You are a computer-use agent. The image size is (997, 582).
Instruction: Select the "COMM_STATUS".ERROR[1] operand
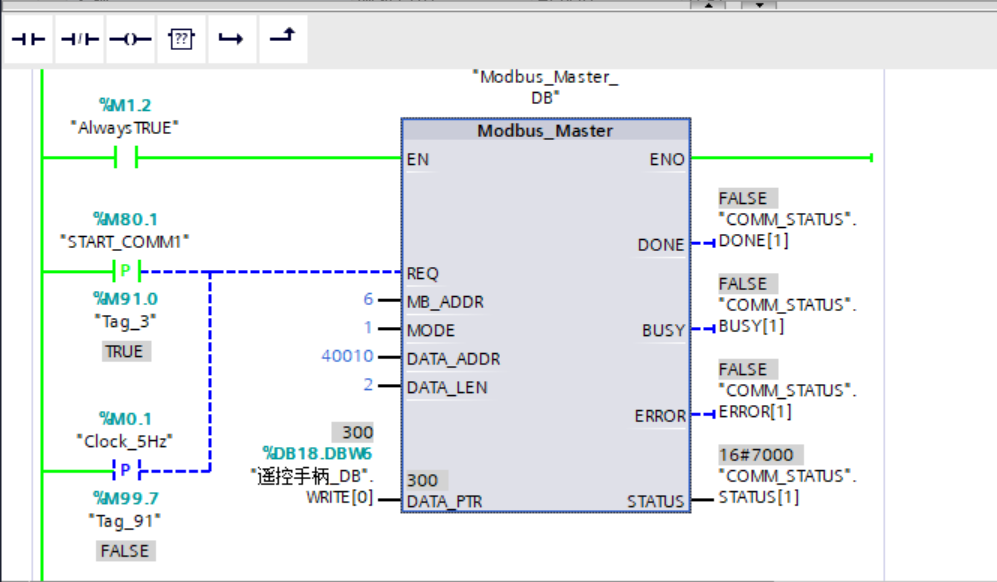[x=787, y=401]
